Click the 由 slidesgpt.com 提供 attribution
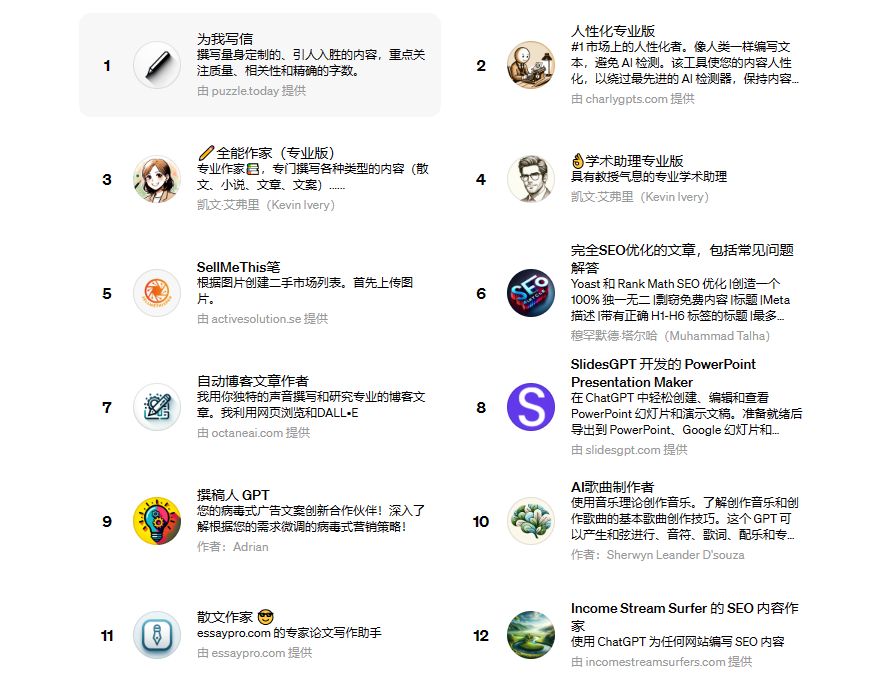Image resolution: width=880 pixels, height=699 pixels. pos(629,450)
